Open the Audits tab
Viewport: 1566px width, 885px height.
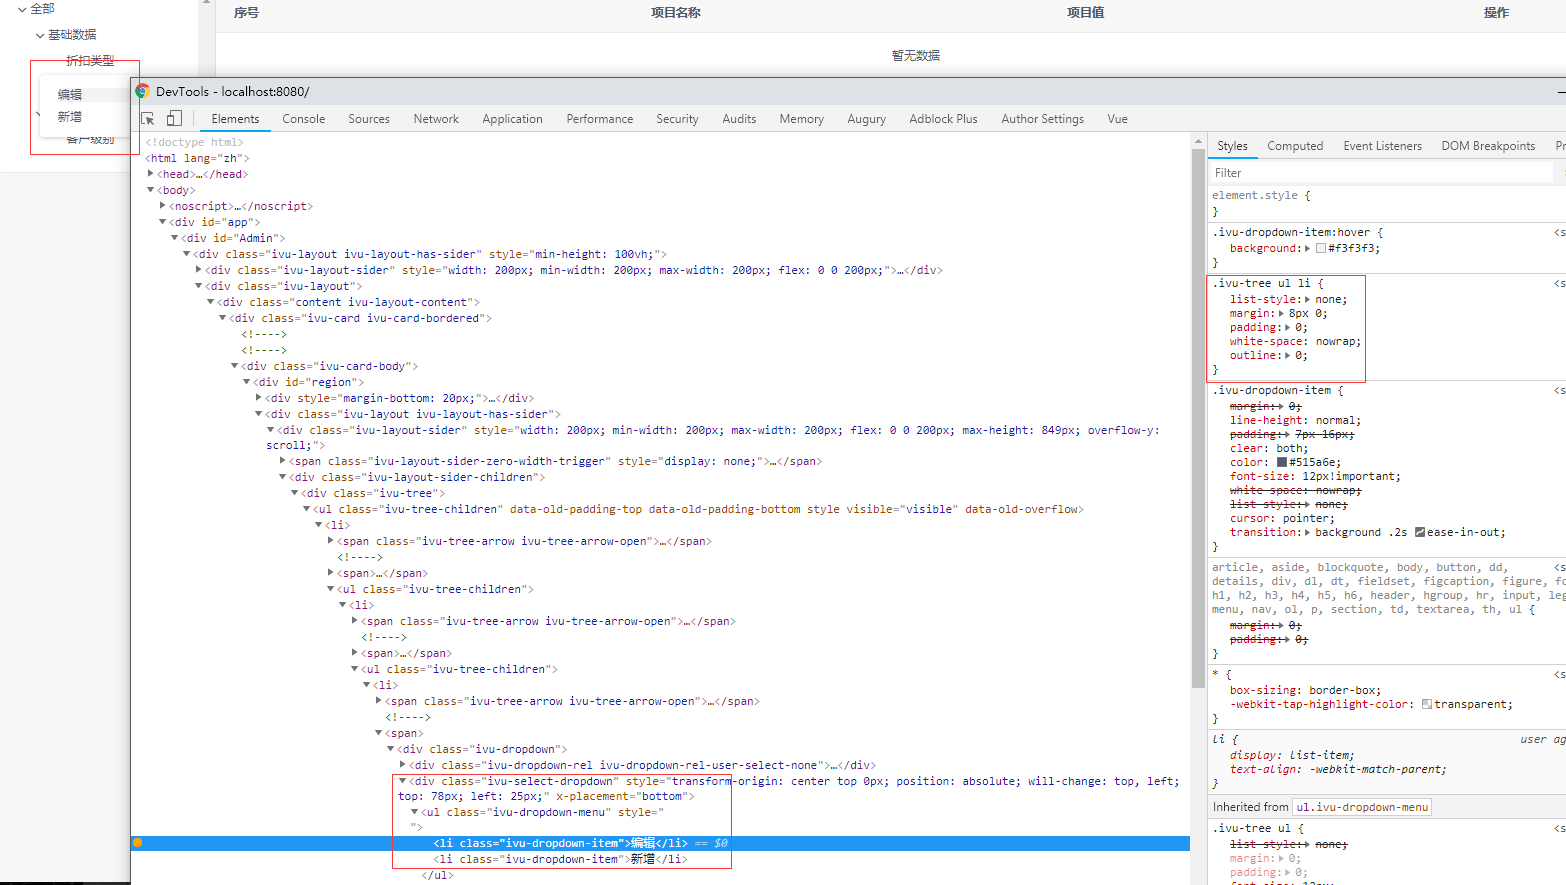point(739,119)
